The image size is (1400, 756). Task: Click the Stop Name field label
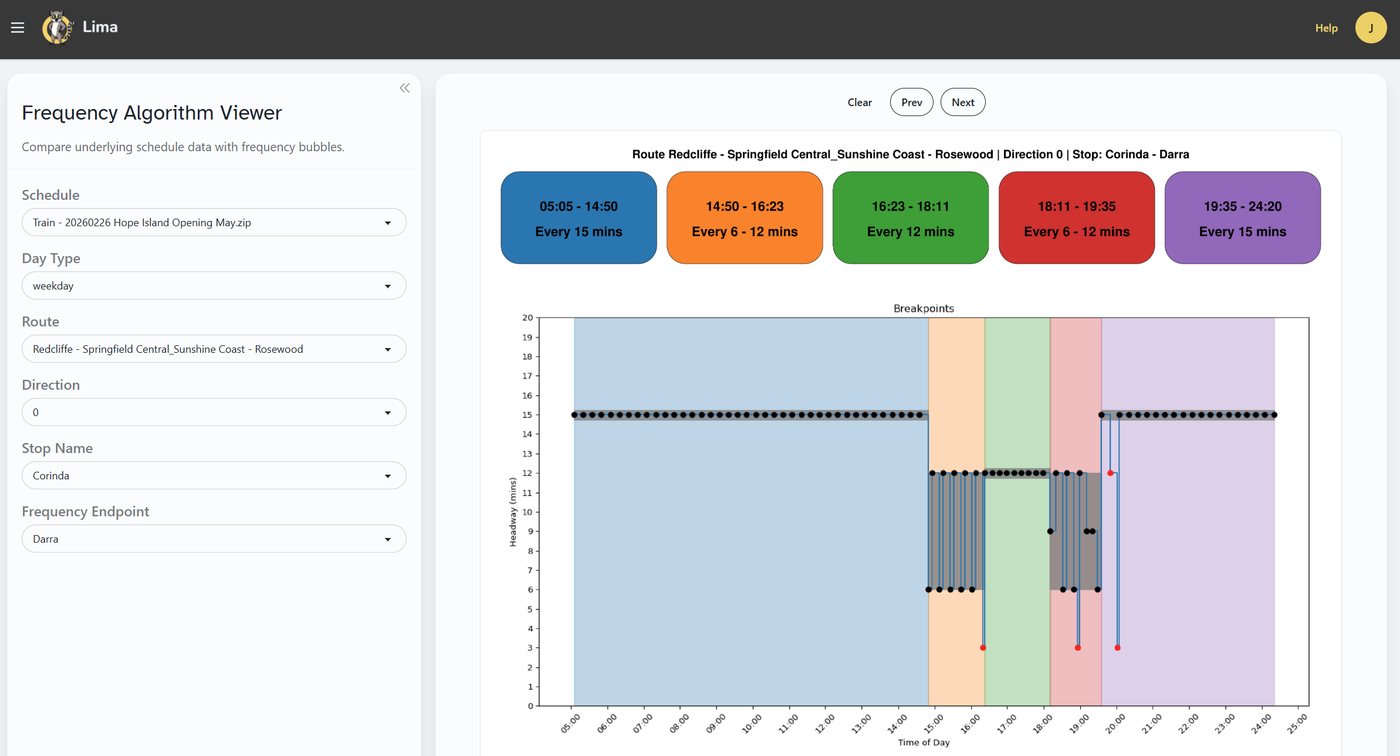click(x=57, y=448)
